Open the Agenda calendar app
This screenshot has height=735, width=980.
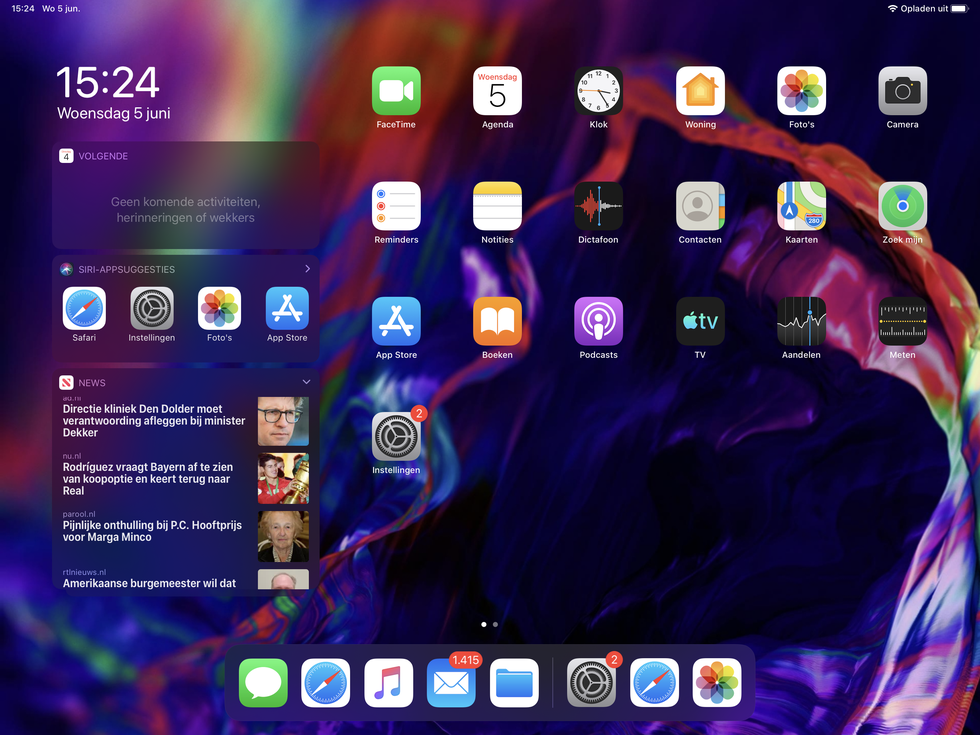pos(498,91)
